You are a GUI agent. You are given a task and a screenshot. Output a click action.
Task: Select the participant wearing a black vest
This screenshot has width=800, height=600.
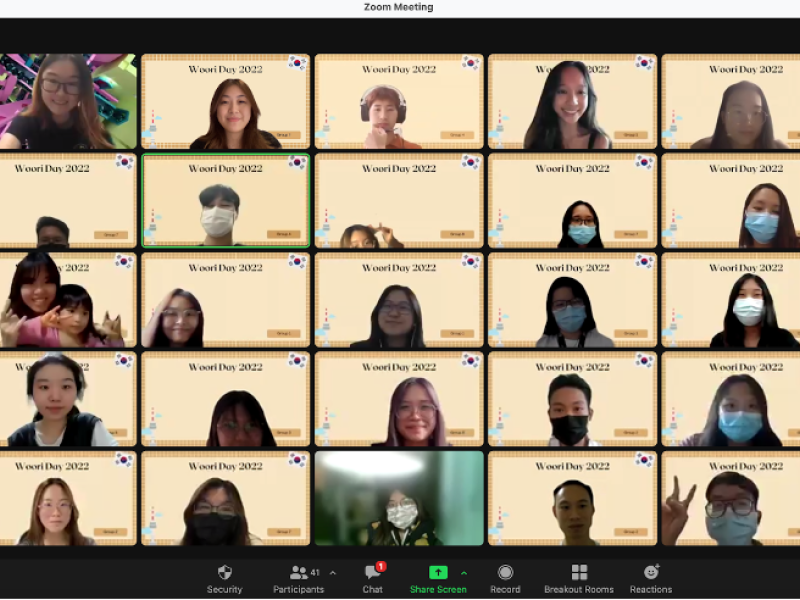coord(68,399)
